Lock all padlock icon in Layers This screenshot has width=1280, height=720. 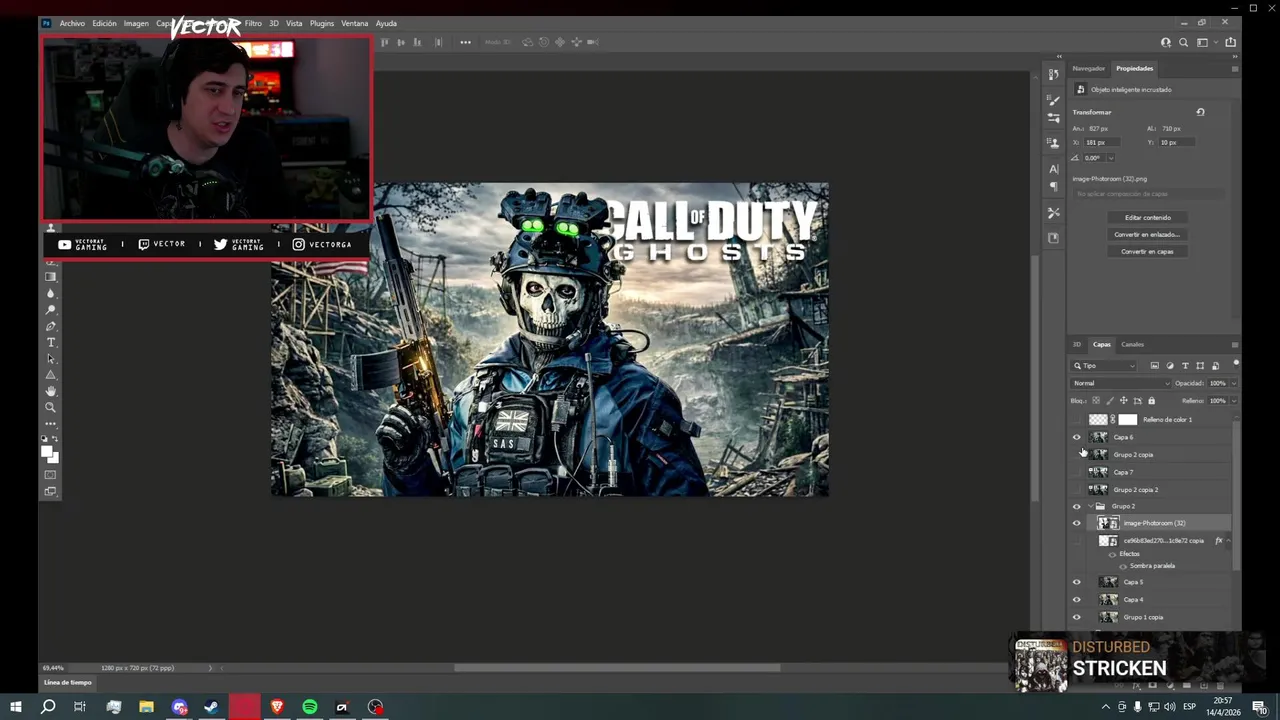click(1151, 401)
